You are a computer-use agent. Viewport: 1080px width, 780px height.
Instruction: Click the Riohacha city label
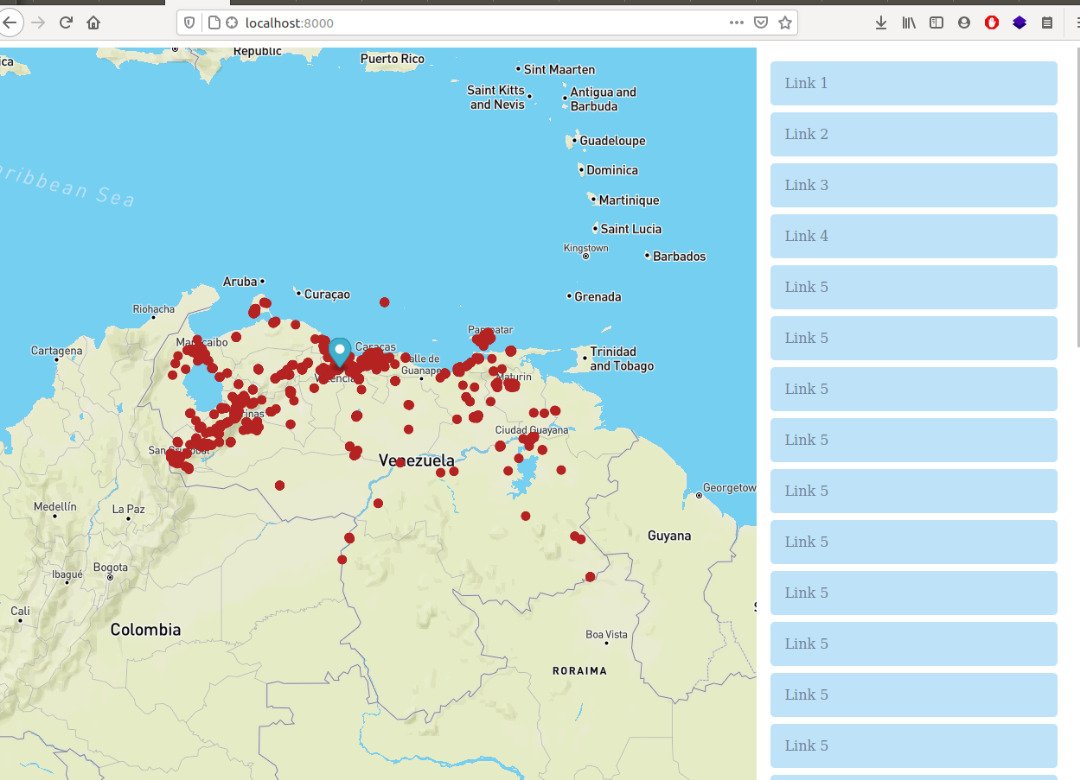[x=154, y=309]
